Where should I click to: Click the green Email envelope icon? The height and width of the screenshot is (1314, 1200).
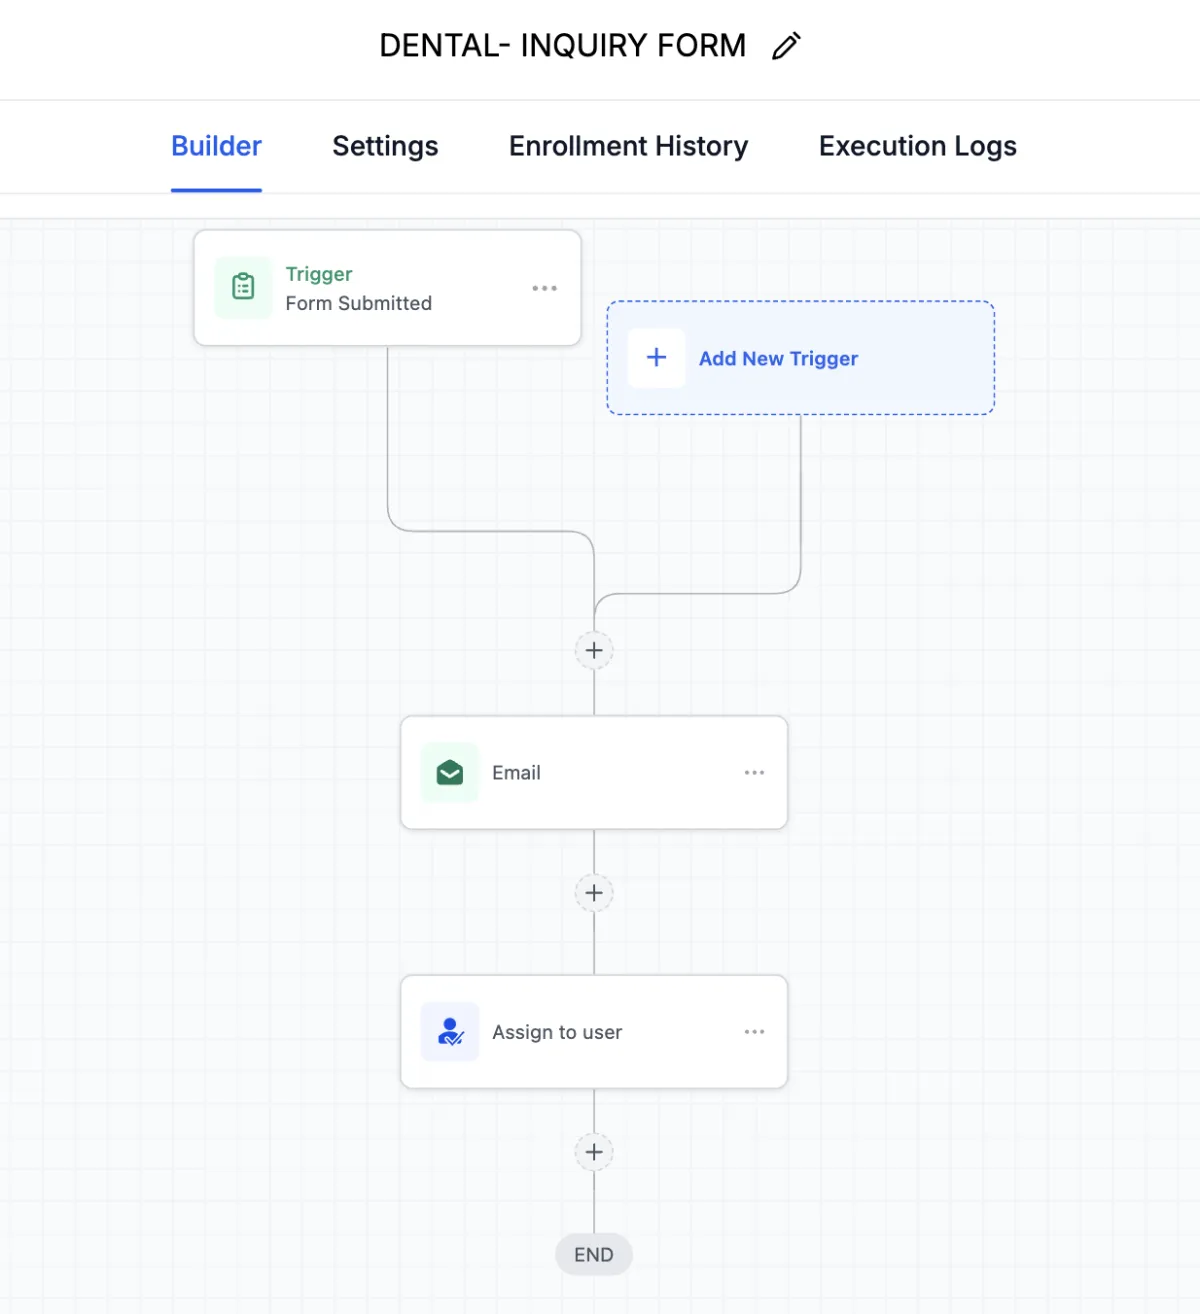450,773
